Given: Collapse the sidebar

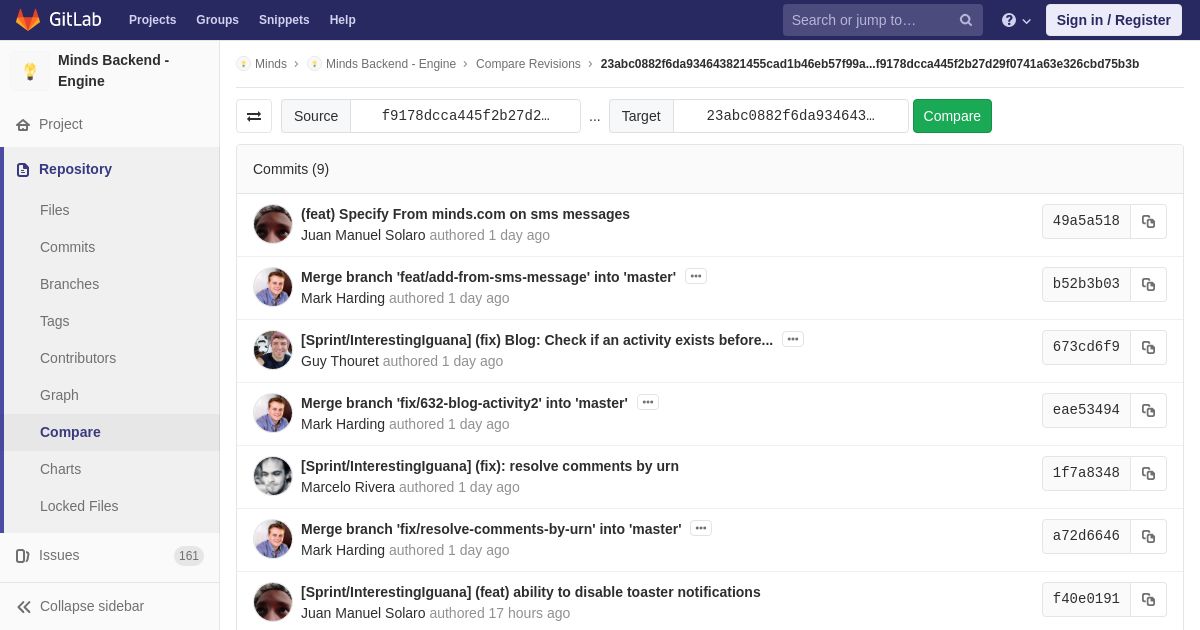Looking at the screenshot, I should 110,606.
